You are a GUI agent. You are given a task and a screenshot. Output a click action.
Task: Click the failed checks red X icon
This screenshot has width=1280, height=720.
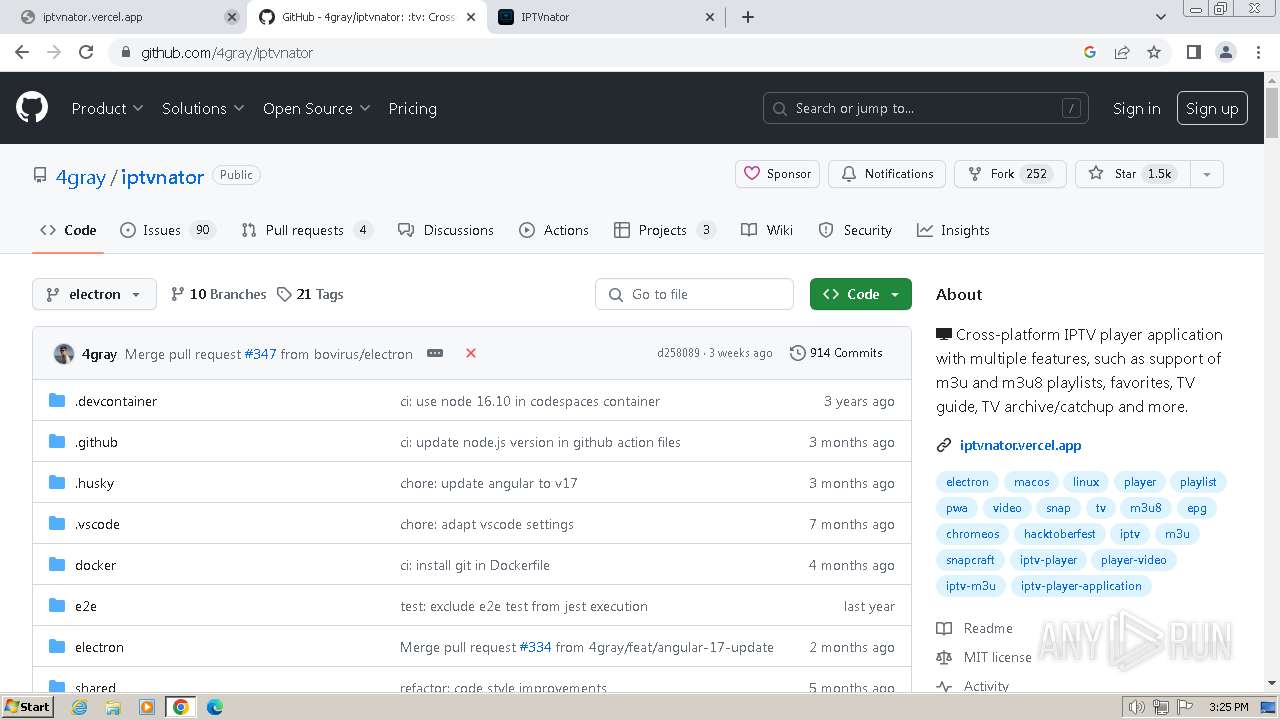coord(471,353)
